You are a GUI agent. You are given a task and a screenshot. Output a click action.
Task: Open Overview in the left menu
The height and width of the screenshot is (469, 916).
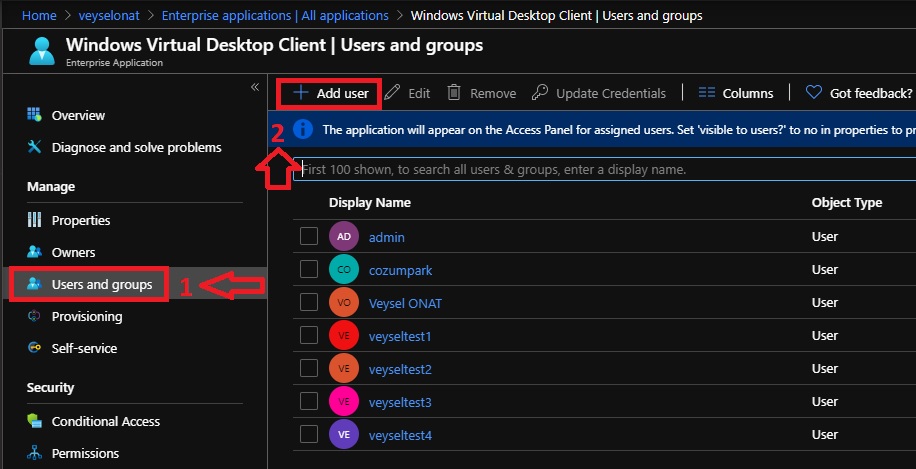tap(78, 116)
